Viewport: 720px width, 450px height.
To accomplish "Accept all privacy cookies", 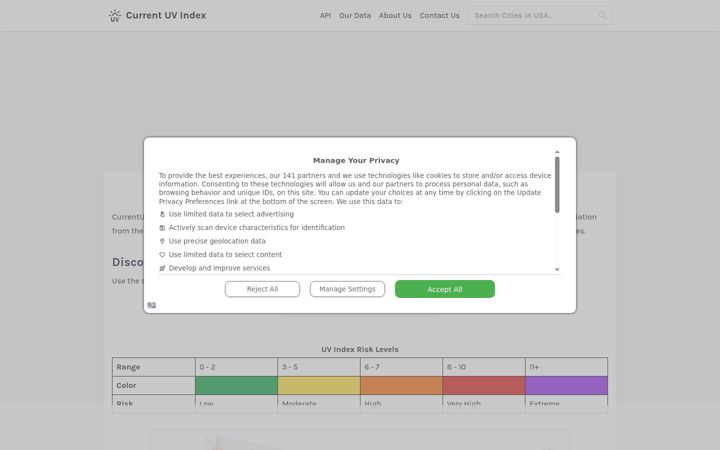I will pos(445,289).
